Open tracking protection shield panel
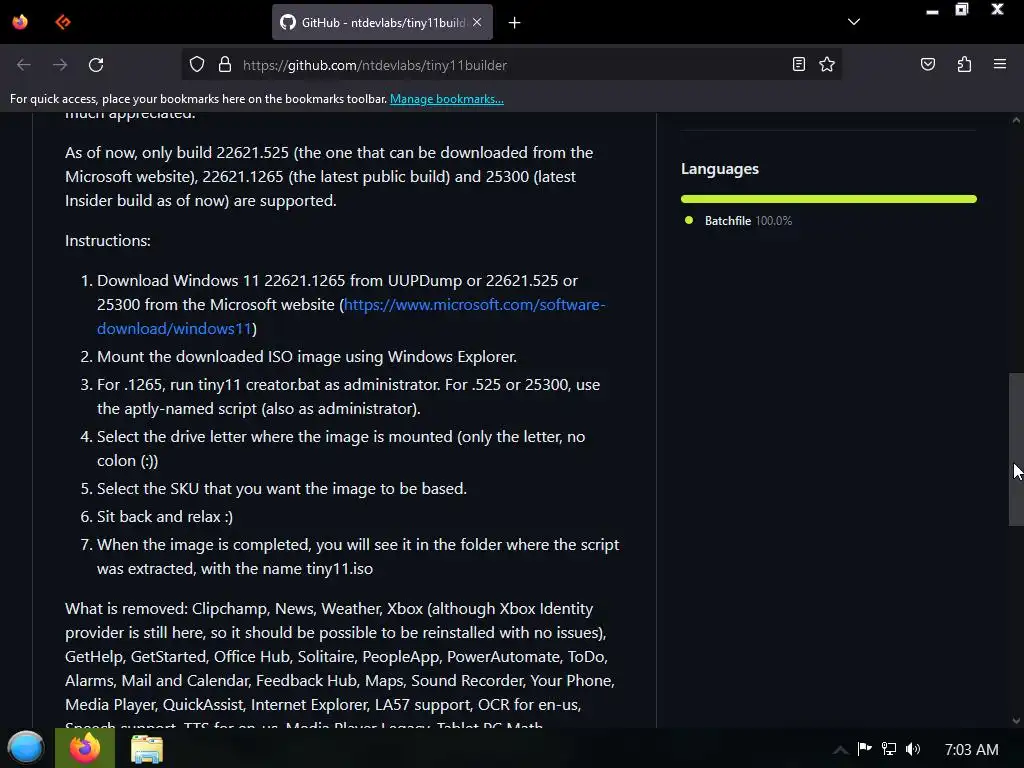Image resolution: width=1024 pixels, height=768 pixels. [197, 65]
